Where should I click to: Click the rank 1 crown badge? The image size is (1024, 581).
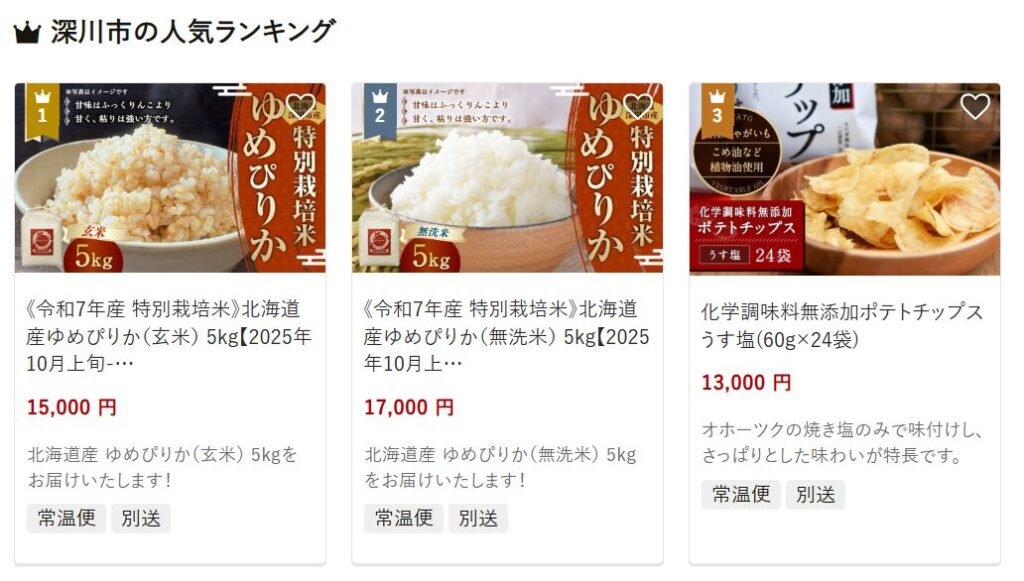pyautogui.click(x=42, y=111)
